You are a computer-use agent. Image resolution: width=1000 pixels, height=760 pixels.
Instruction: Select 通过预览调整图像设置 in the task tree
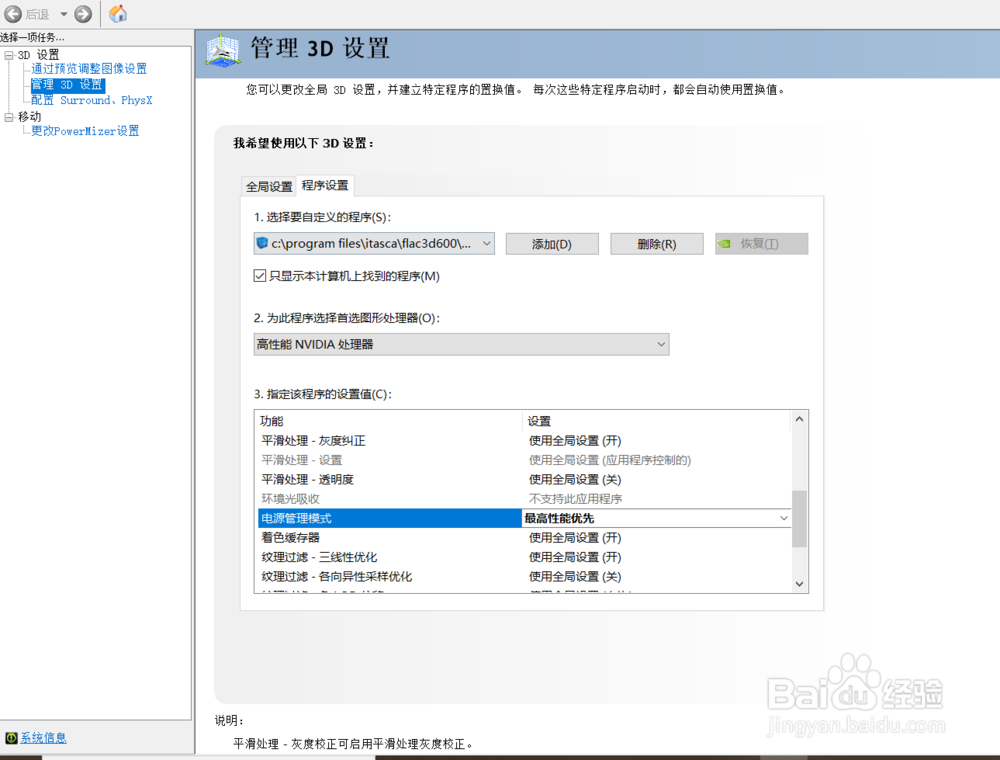coord(89,69)
